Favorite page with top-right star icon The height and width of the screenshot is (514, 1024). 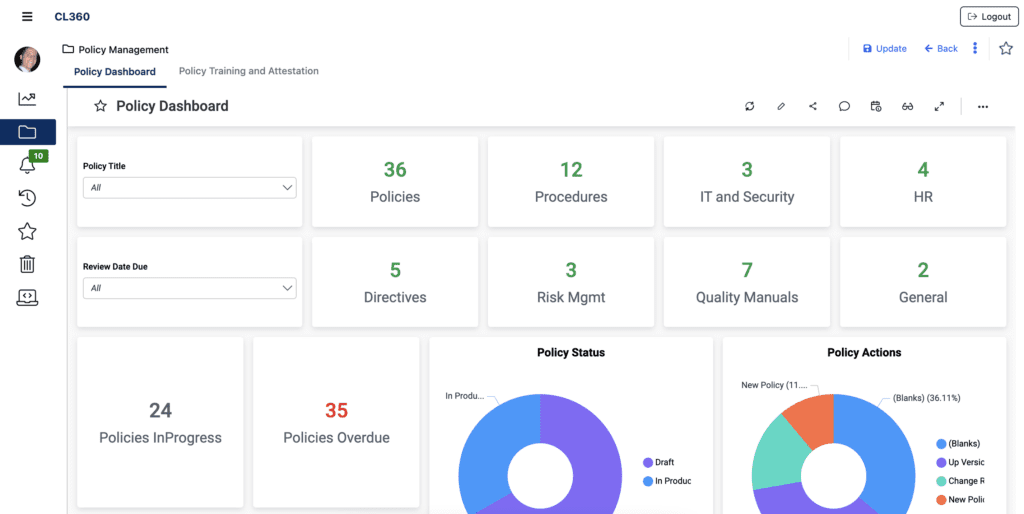tap(1006, 48)
